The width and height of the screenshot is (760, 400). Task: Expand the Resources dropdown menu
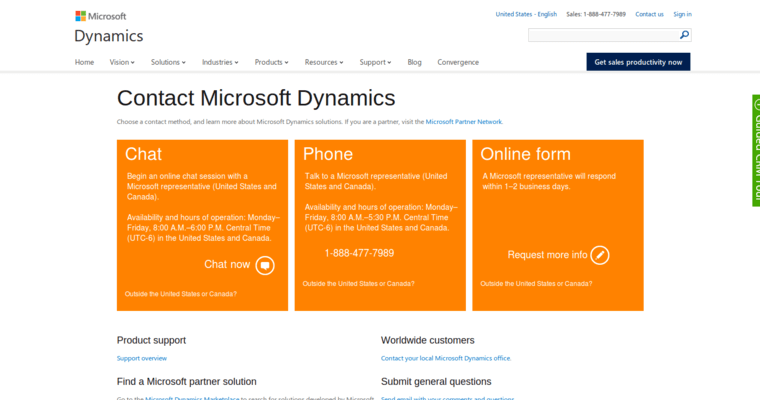[x=324, y=62]
